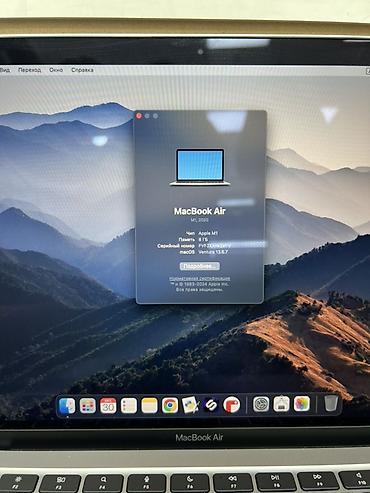This screenshot has width=370, height=493.
Task: Launch Reminders from the Dock
Action: coord(129,406)
